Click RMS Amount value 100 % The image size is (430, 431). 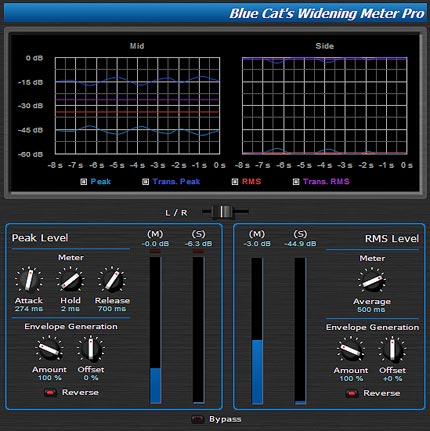[351, 379]
